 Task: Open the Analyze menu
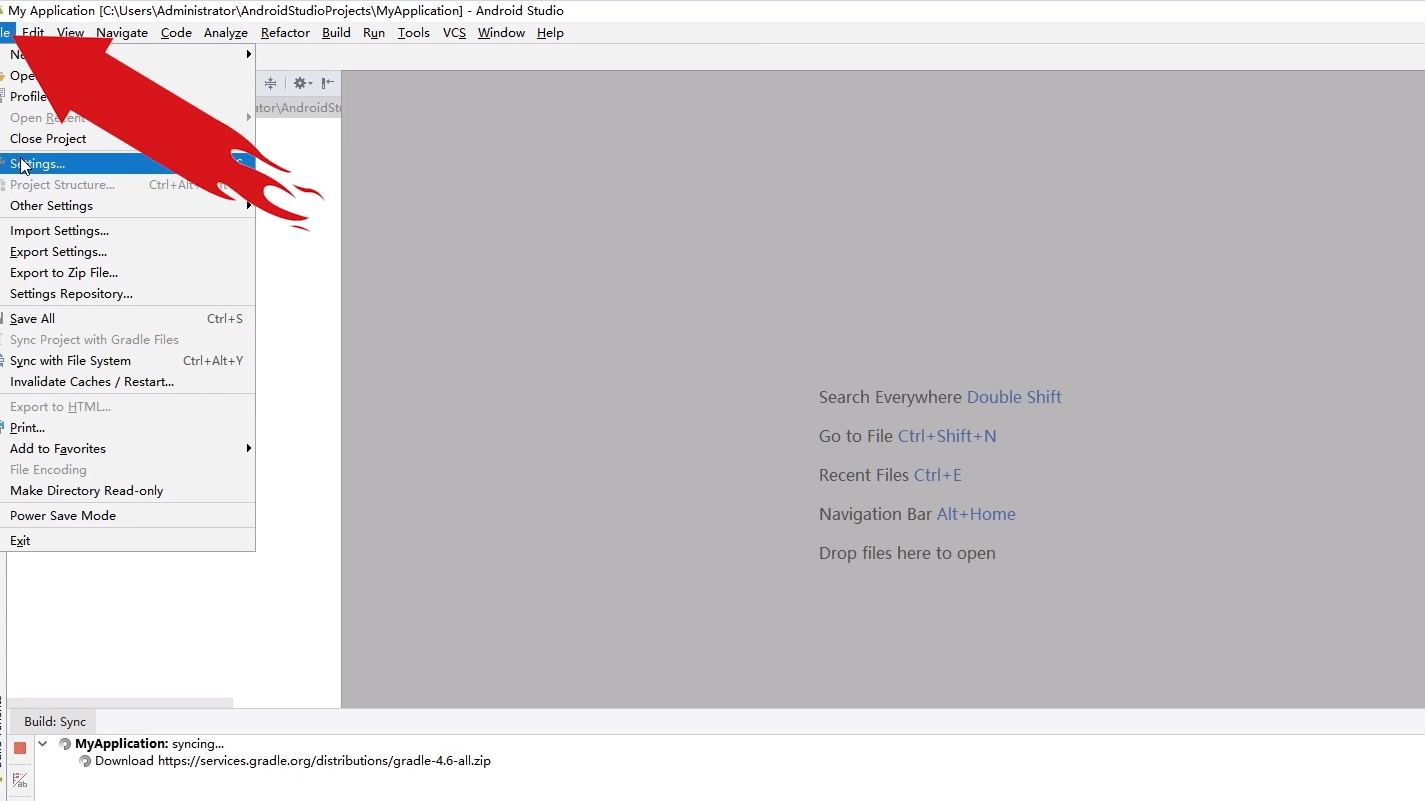click(x=226, y=33)
